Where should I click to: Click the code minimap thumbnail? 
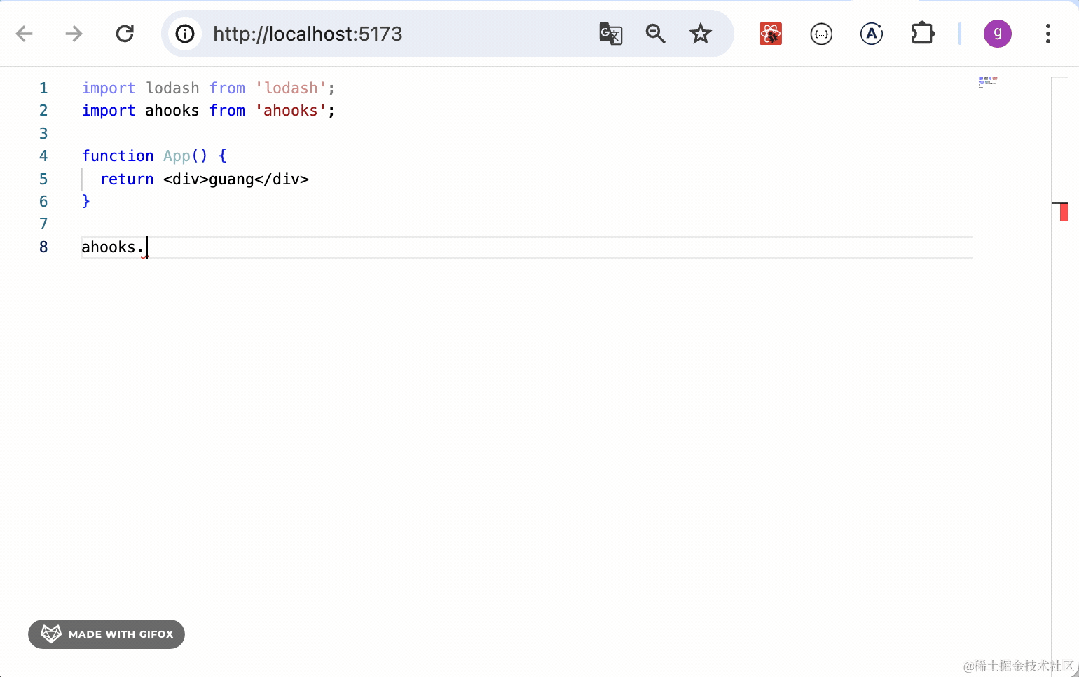[x=987, y=82]
